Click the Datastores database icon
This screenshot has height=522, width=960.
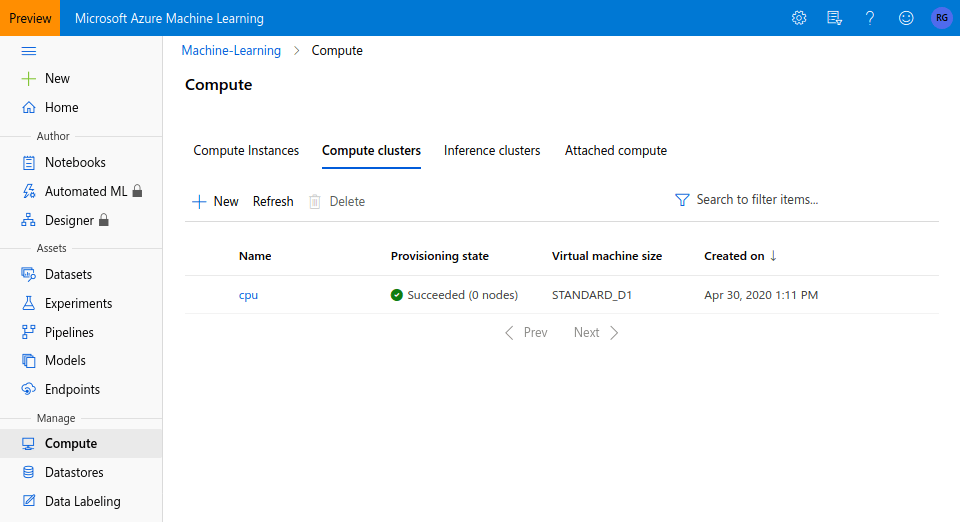[29, 472]
